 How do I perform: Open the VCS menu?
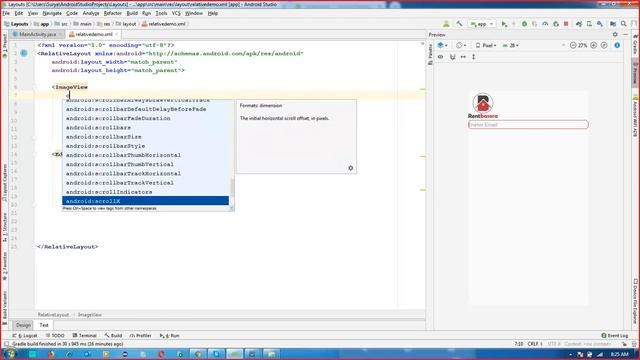[x=176, y=13]
